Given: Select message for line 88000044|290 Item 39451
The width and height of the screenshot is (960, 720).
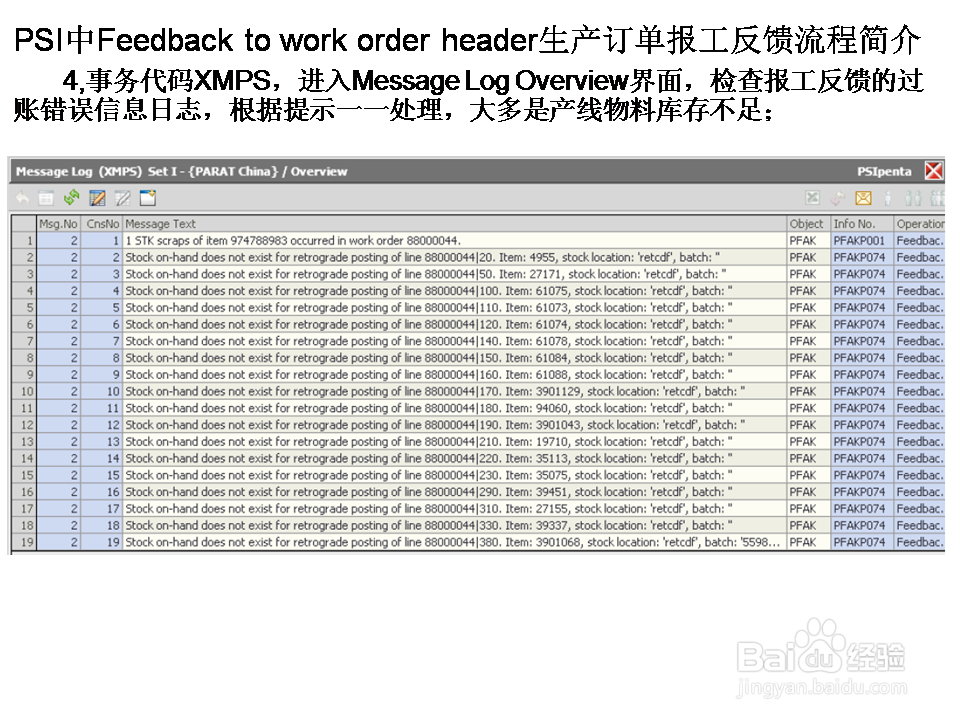Looking at the screenshot, I should click(454, 492).
